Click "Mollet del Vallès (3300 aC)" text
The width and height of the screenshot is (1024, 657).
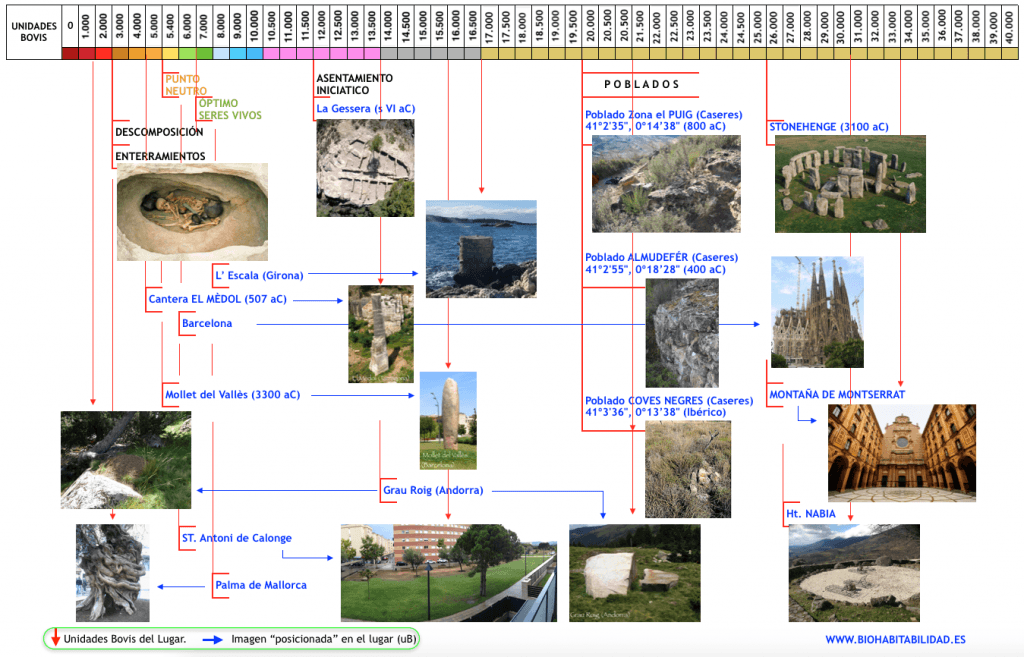click(232, 394)
